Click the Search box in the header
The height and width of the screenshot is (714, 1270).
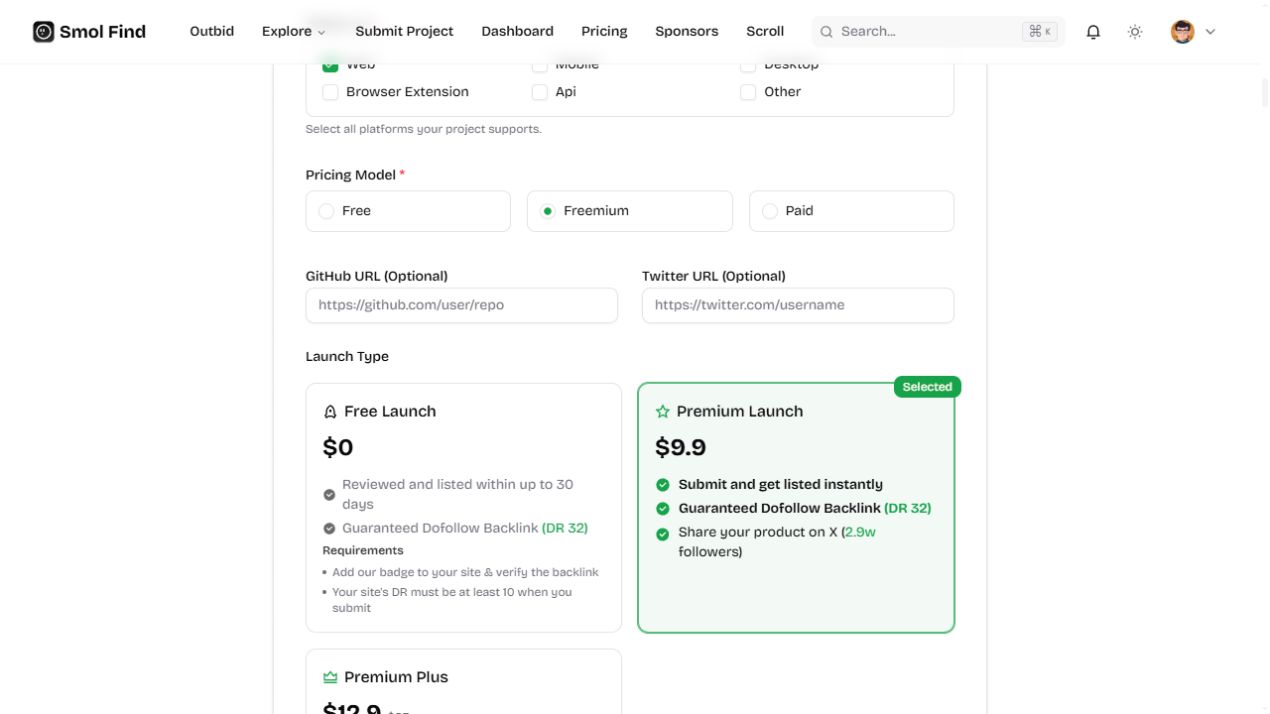pyautogui.click(x=938, y=32)
